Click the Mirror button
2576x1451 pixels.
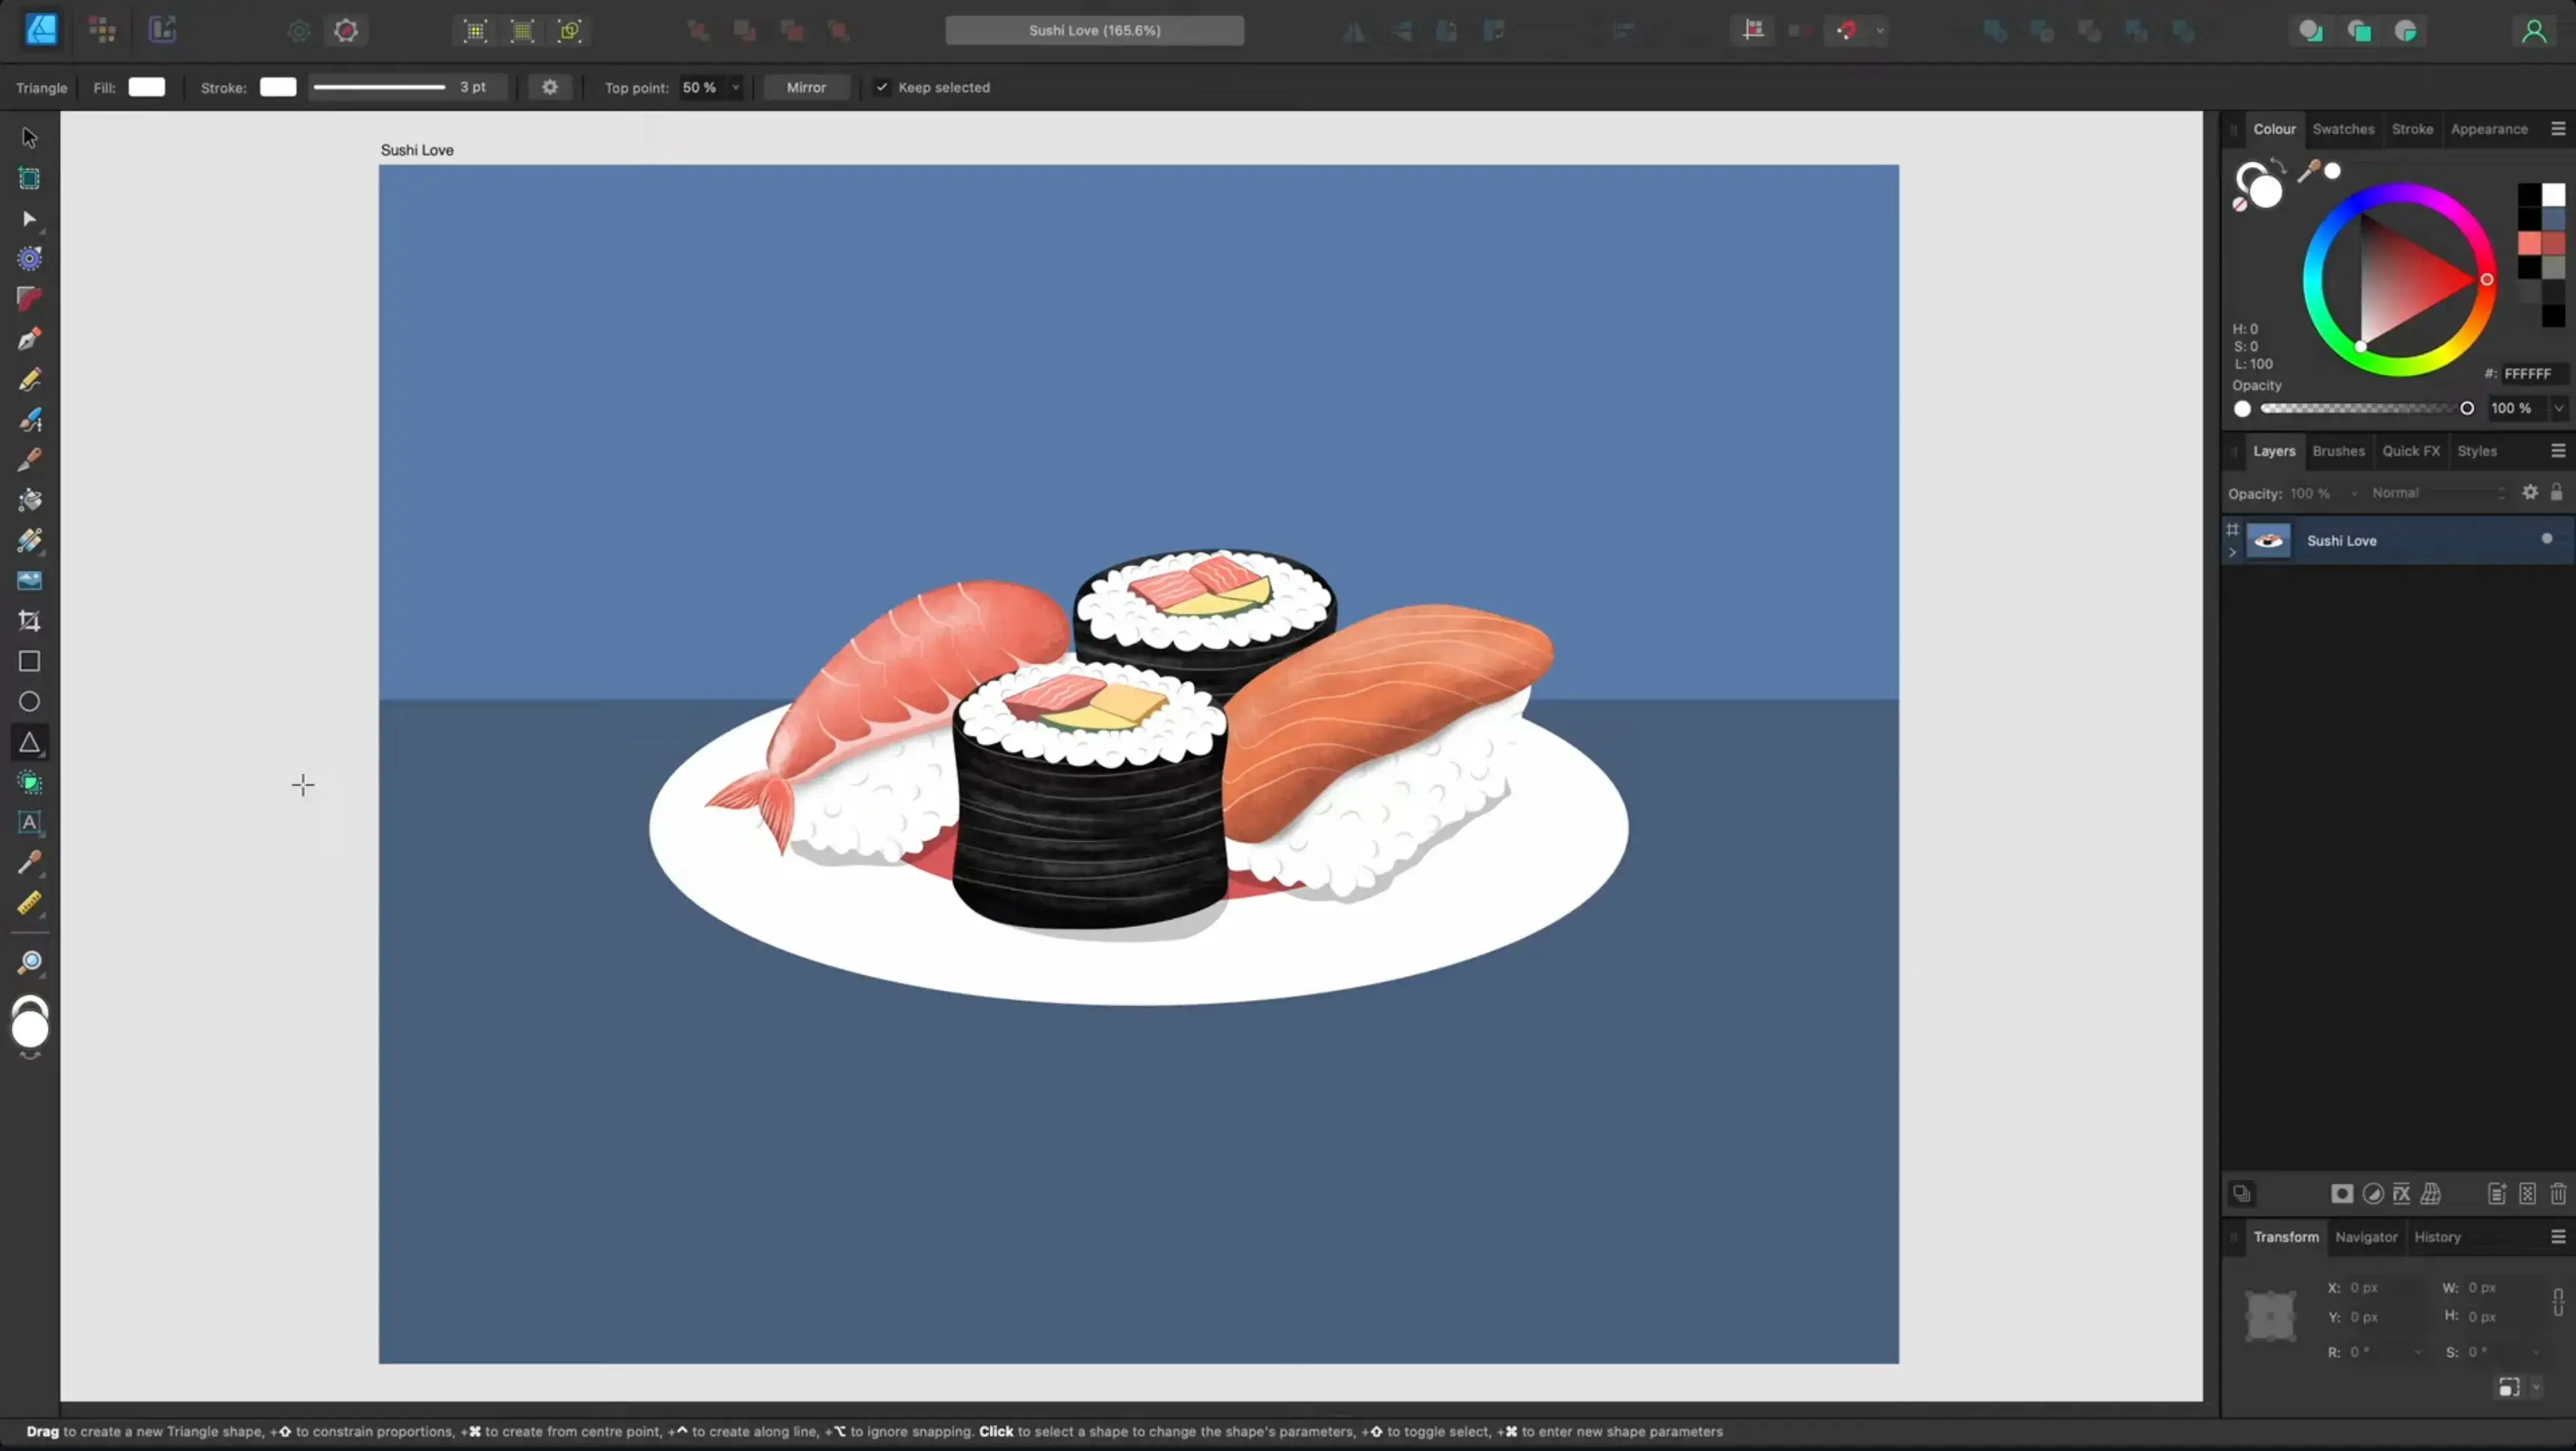point(806,87)
